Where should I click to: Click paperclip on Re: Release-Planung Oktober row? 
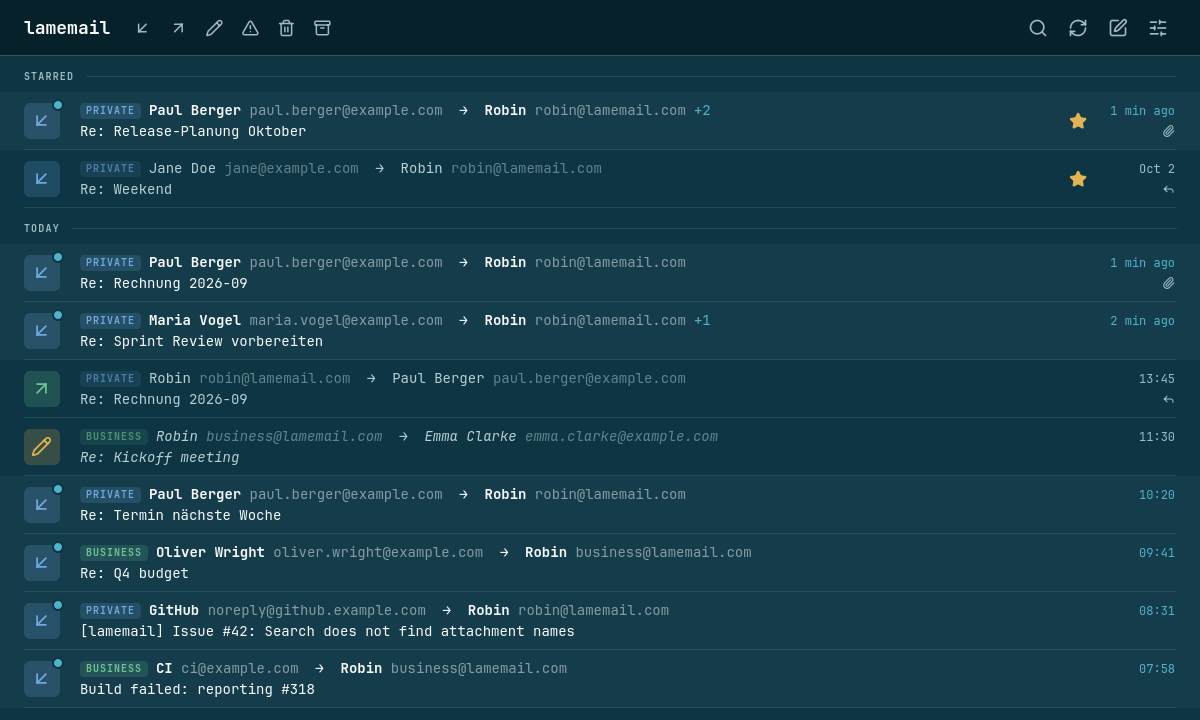coord(1168,131)
